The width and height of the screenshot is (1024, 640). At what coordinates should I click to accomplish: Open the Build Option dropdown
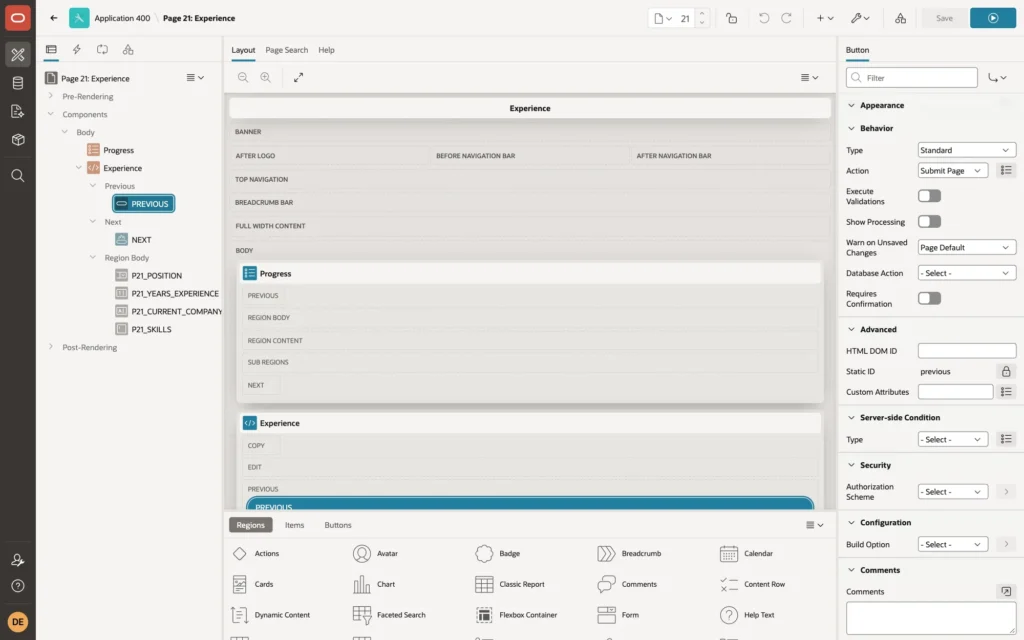[x=952, y=545]
